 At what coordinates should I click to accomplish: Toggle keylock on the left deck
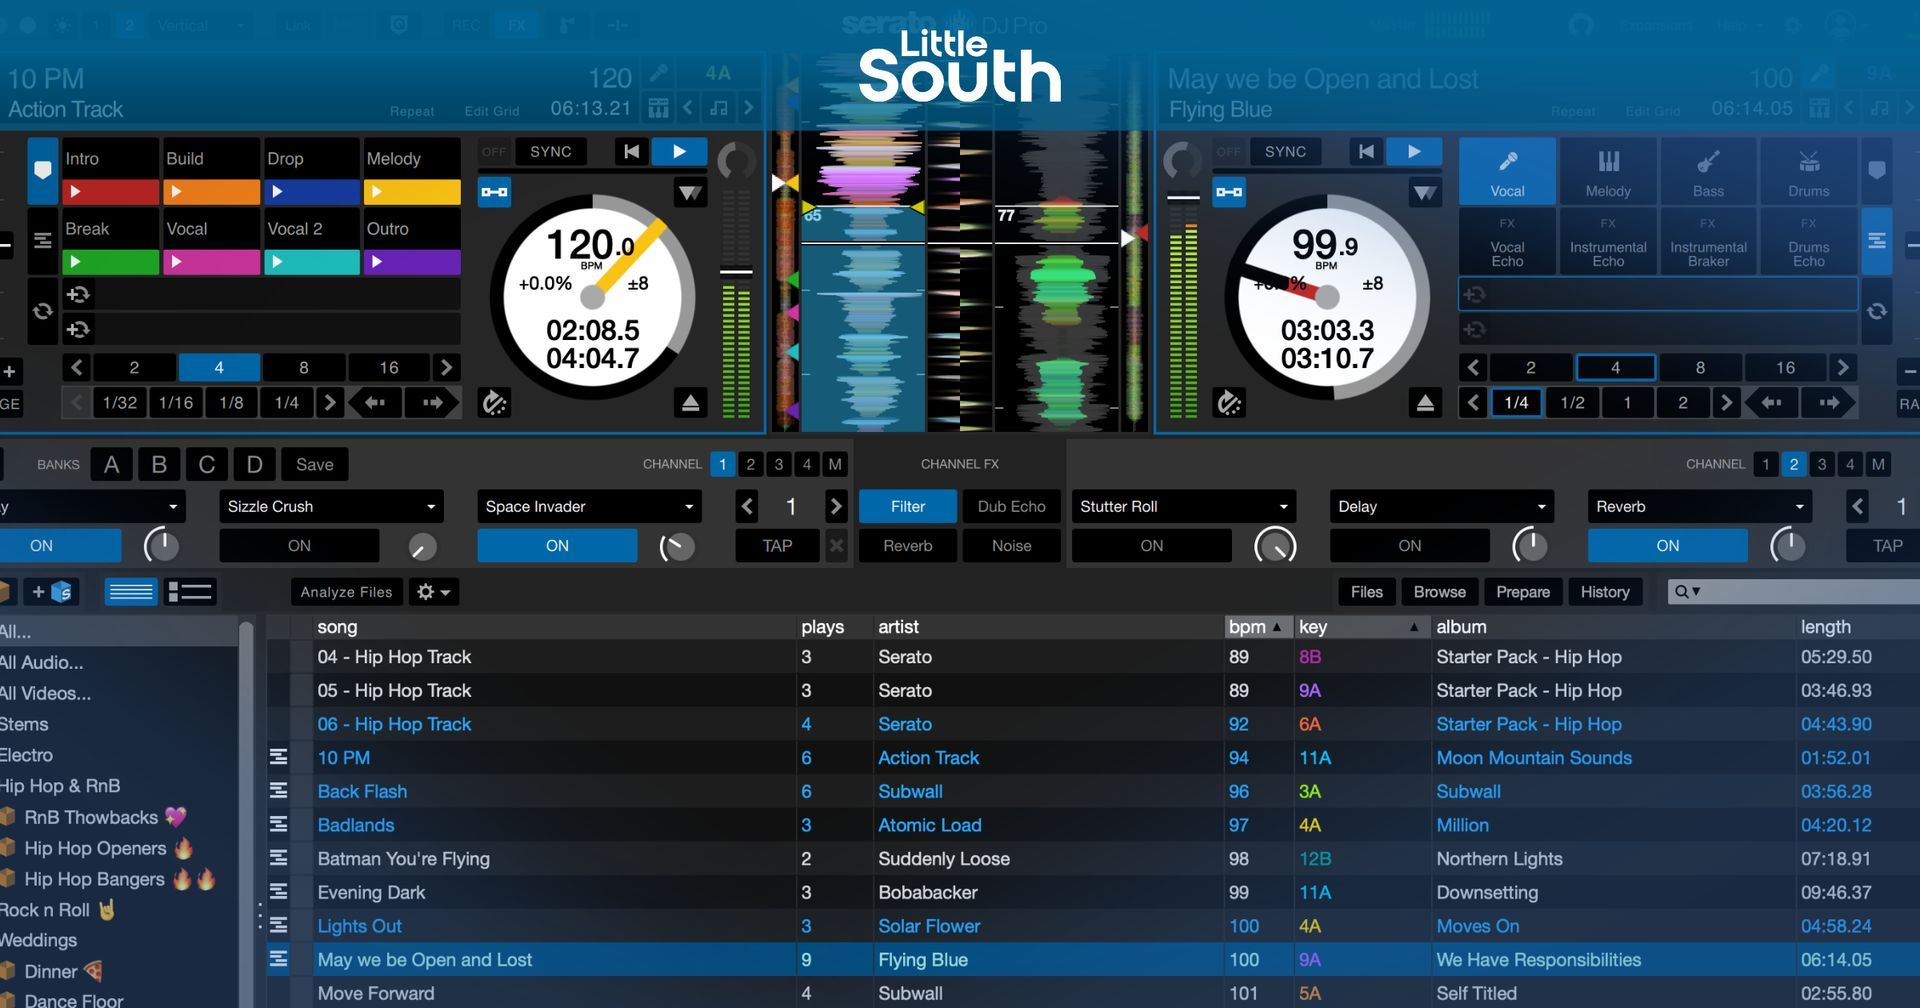718,108
